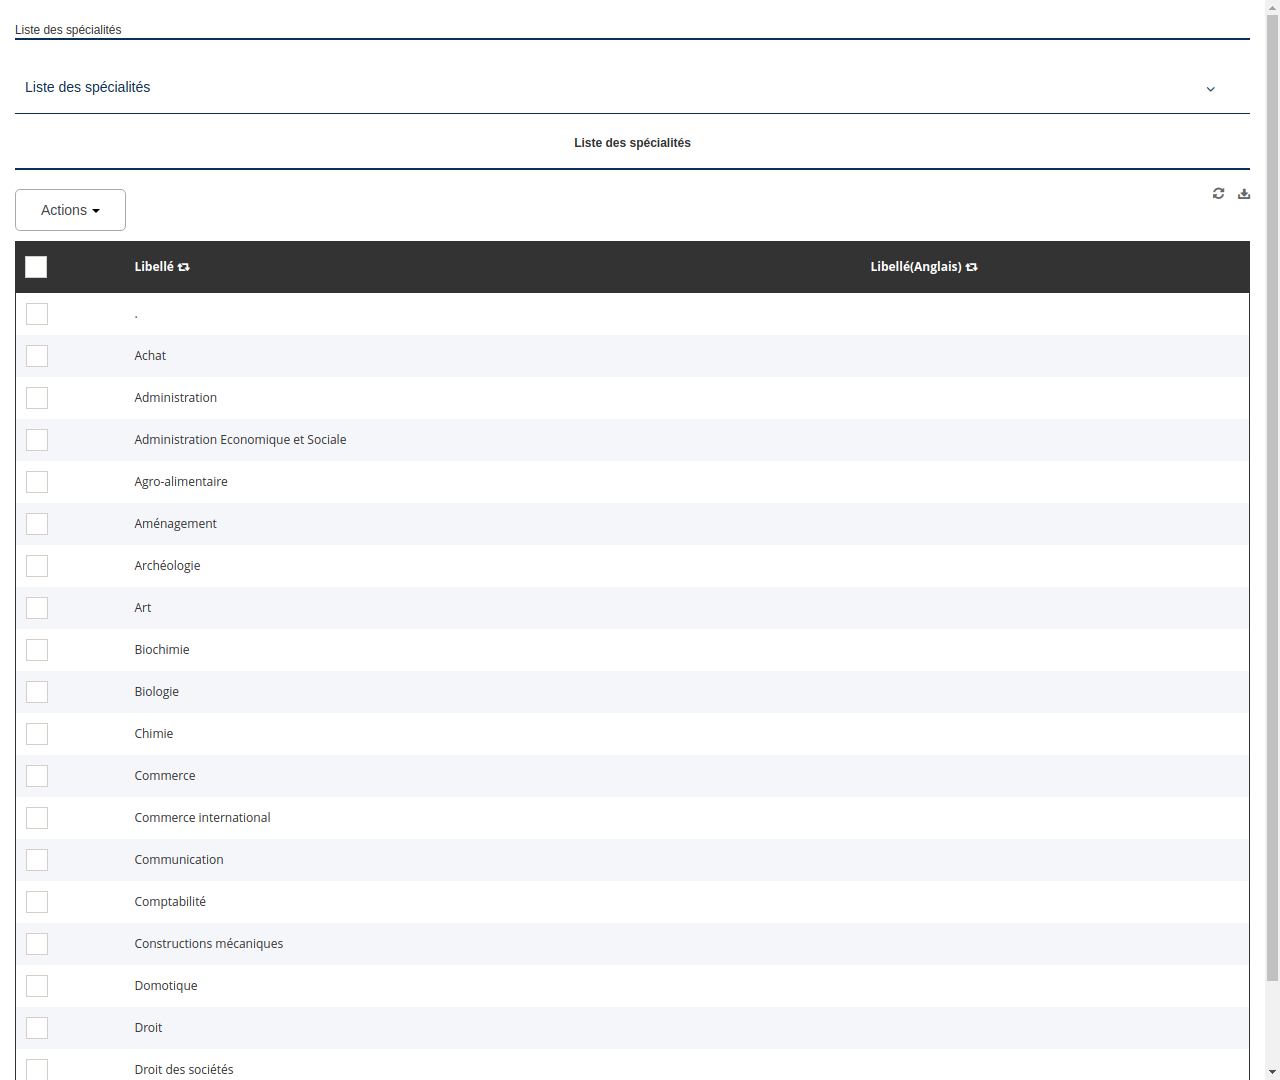Click the Liste des spécialités breadcrumb
The image size is (1280, 1080).
click(67, 30)
